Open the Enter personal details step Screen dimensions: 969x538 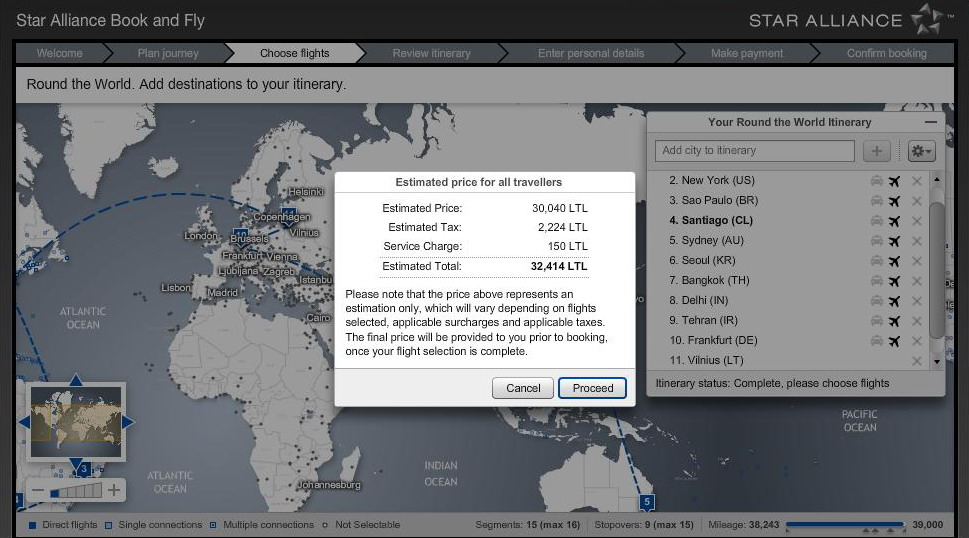click(x=591, y=53)
